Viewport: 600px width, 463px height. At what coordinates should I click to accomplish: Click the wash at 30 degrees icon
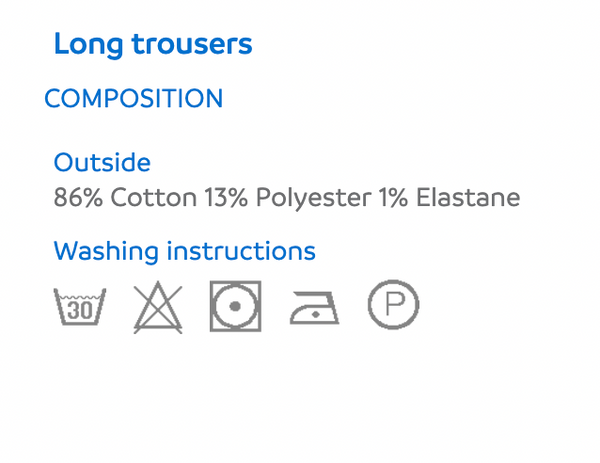coord(80,306)
